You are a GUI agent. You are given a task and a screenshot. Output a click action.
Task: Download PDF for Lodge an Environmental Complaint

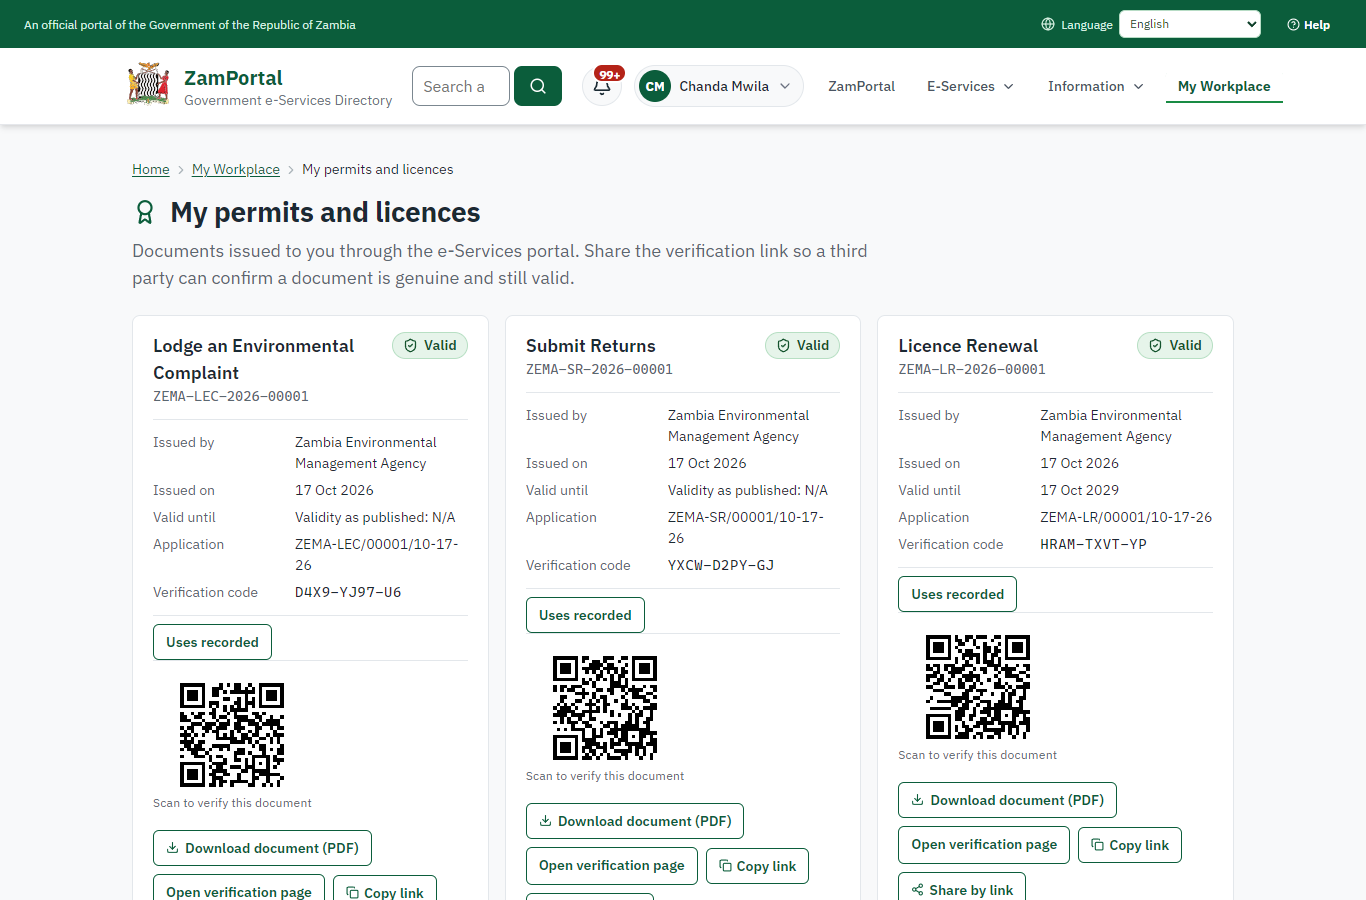262,848
